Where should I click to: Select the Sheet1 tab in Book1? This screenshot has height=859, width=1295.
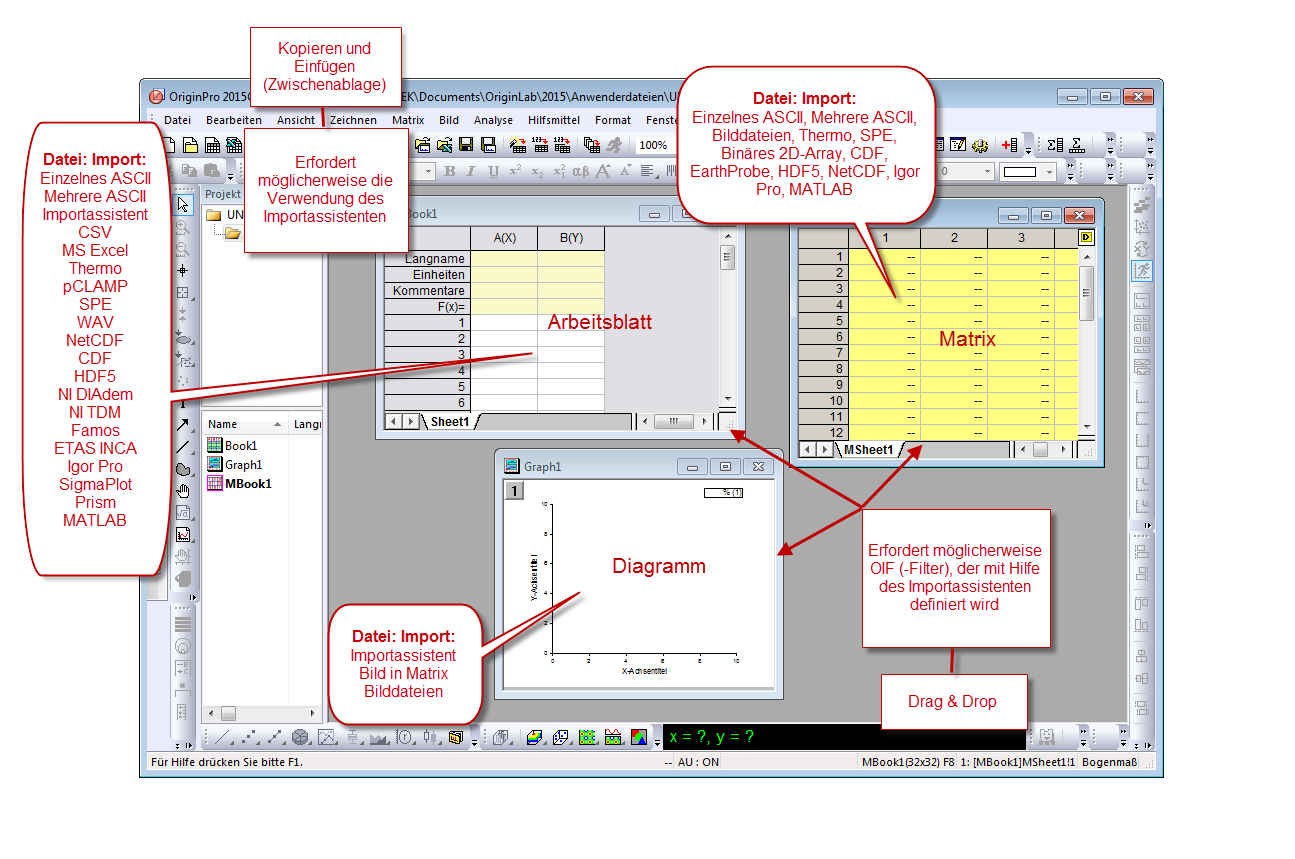[x=450, y=422]
